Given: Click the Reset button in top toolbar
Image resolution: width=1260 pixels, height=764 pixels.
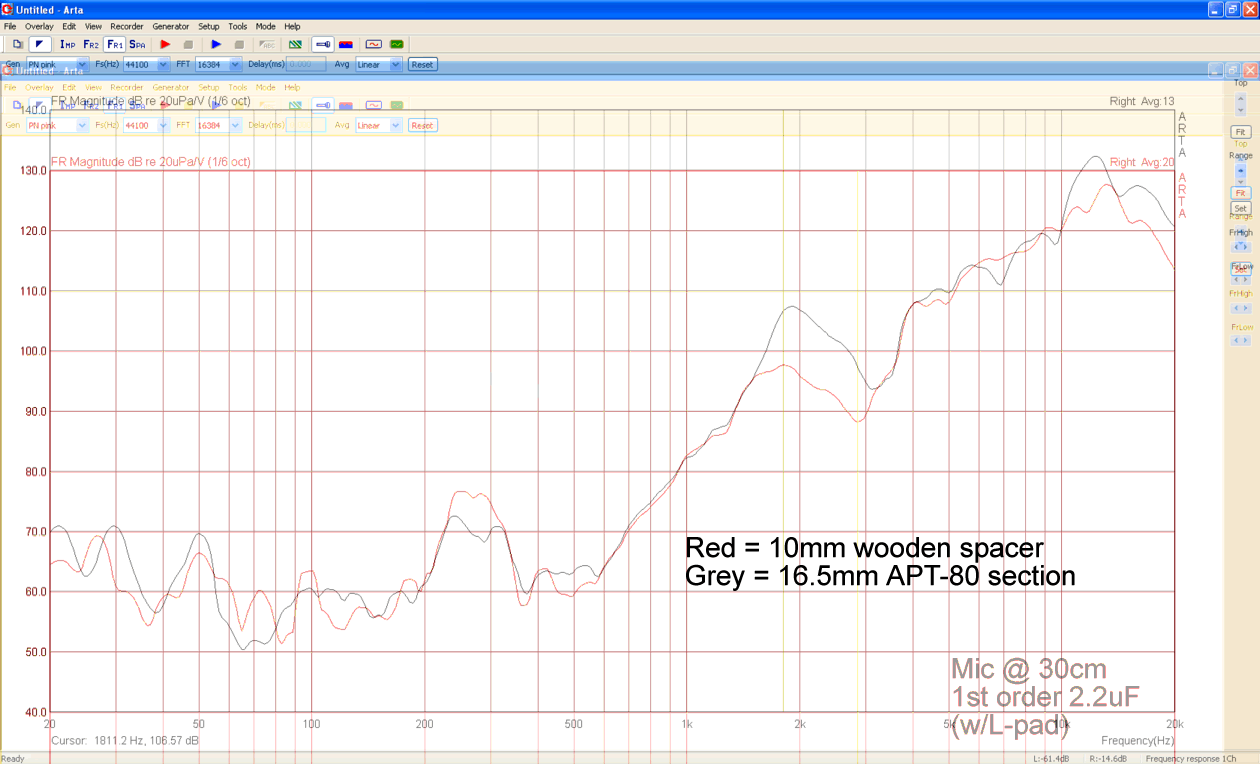Looking at the screenshot, I should [x=422, y=64].
